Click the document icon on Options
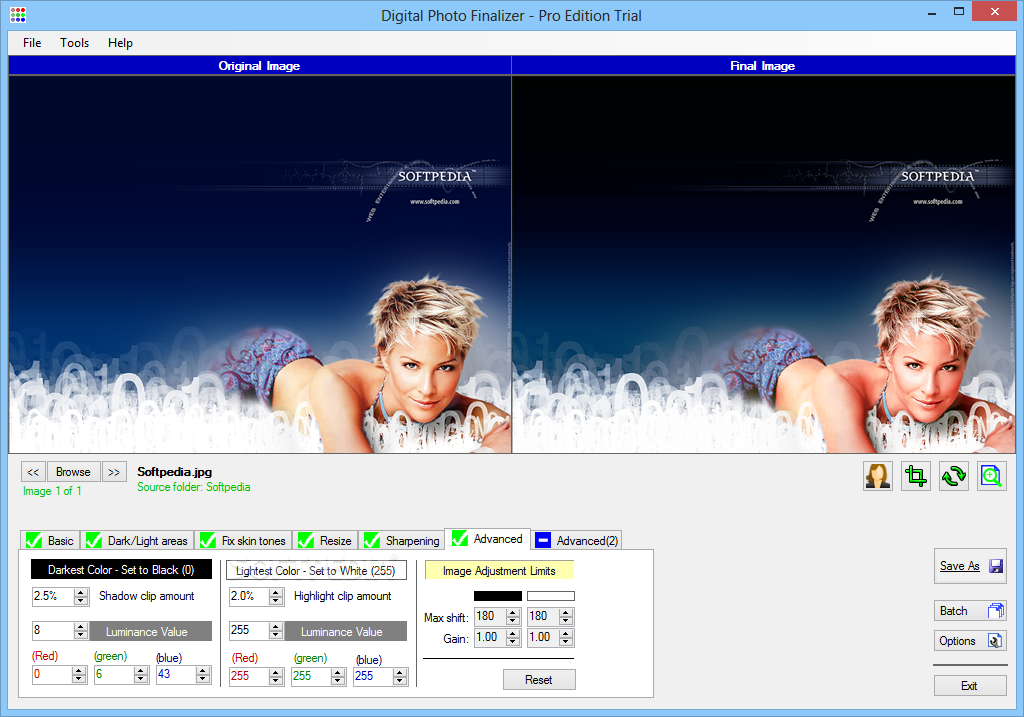1024x717 pixels. click(995, 641)
